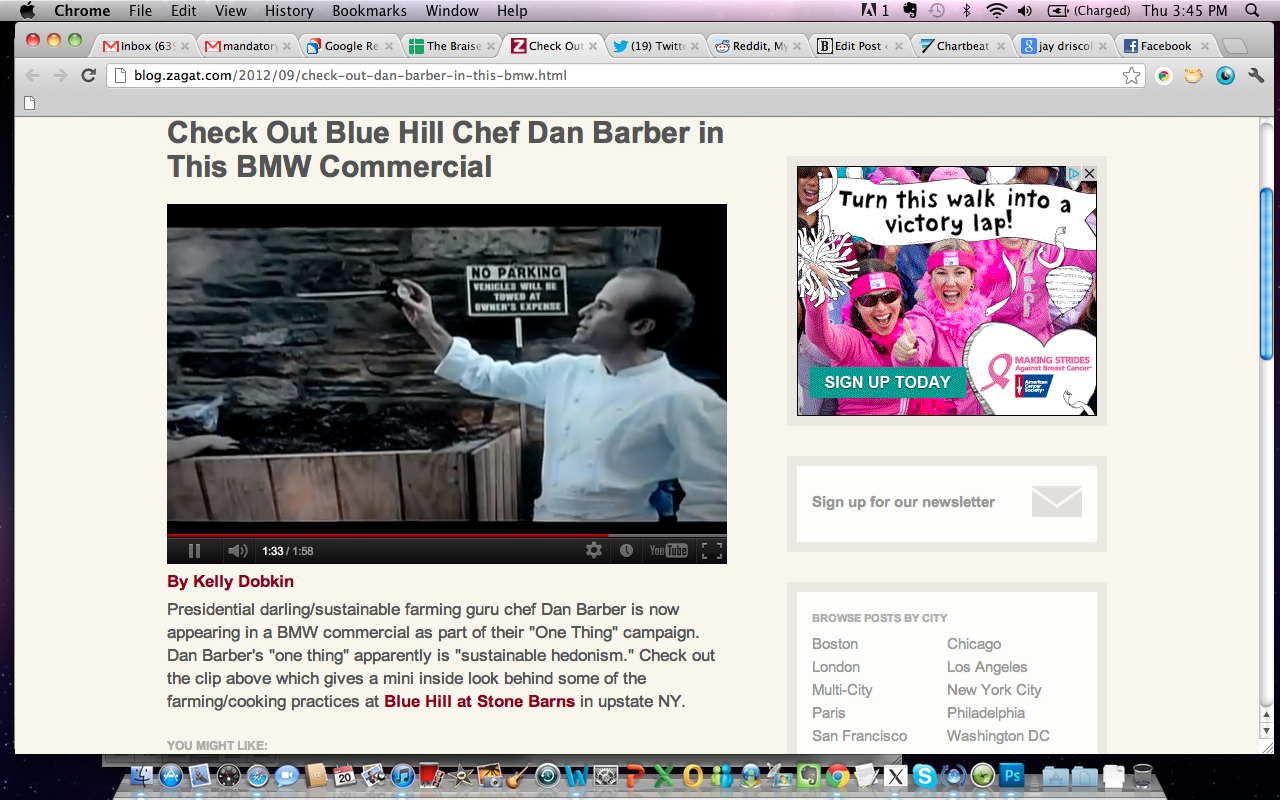
Task: Open Chrome wrench settings menu
Action: (1256, 76)
